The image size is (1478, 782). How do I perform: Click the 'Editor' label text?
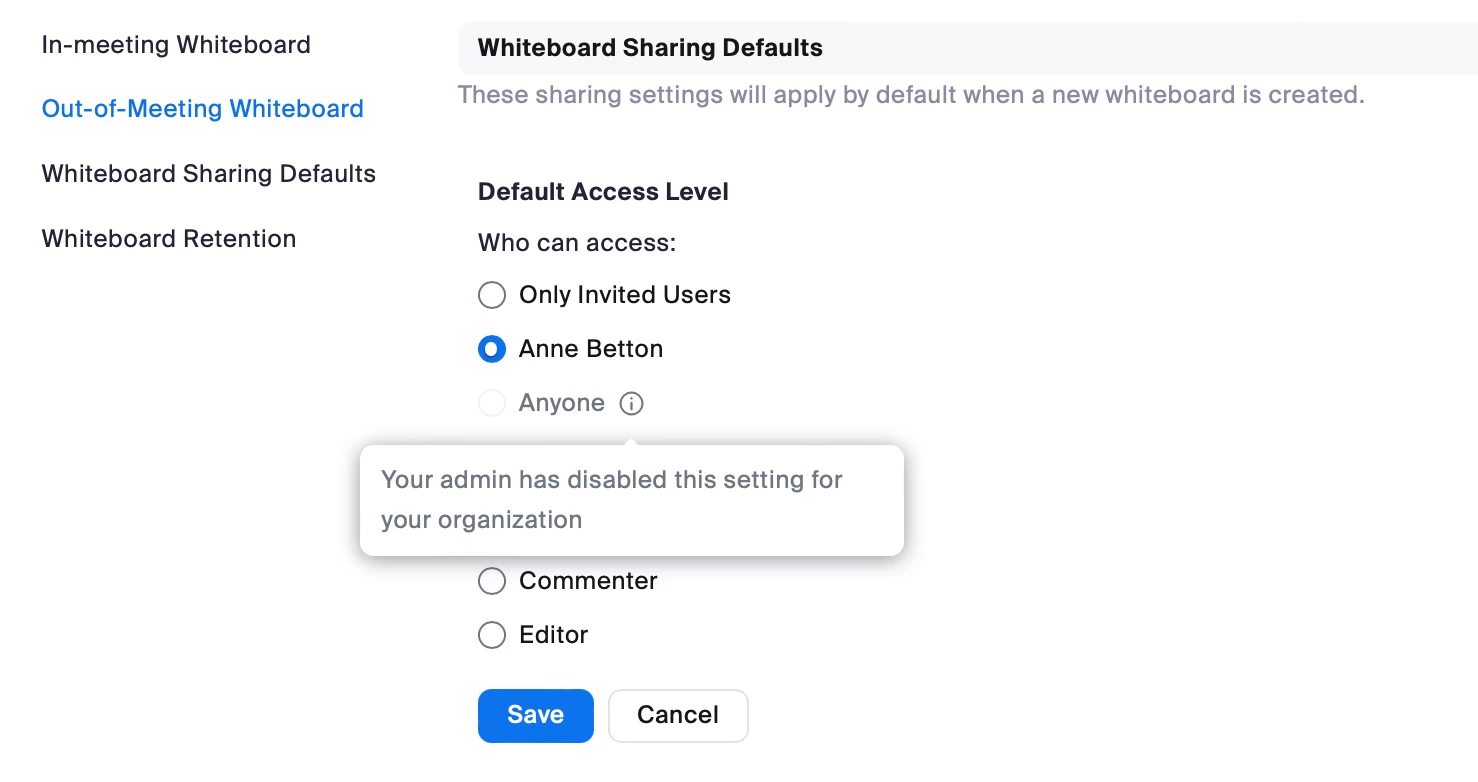click(554, 635)
